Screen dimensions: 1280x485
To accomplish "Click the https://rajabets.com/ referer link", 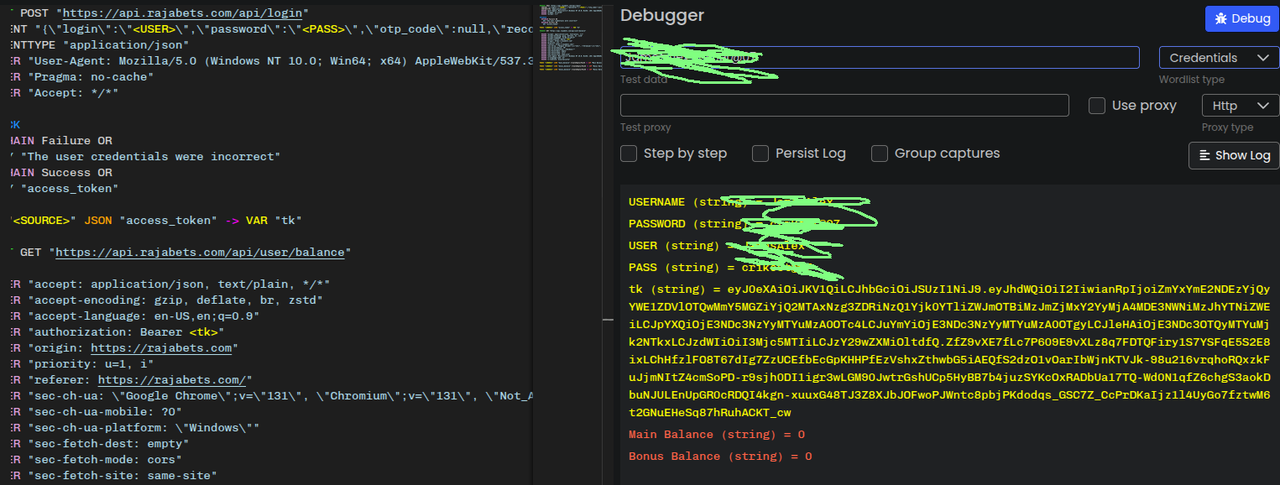I will [170, 379].
